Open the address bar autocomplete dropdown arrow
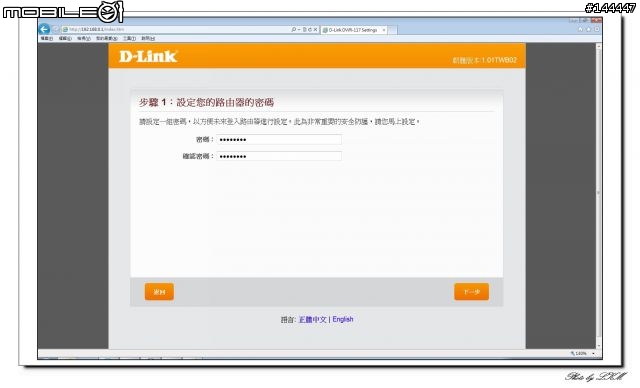This screenshot has height=388, width=640. point(299,29)
